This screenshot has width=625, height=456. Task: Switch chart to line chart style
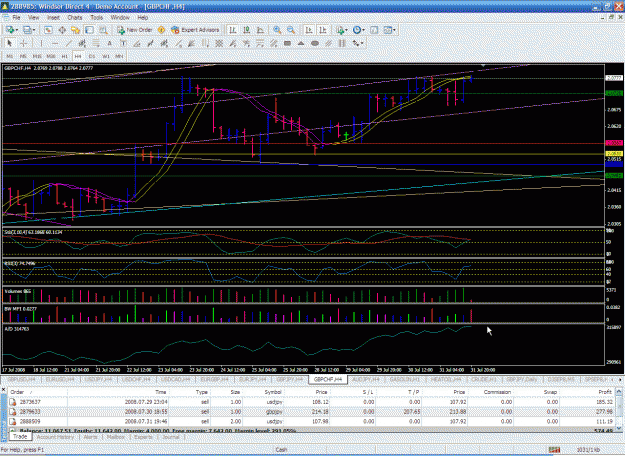[x=260, y=30]
